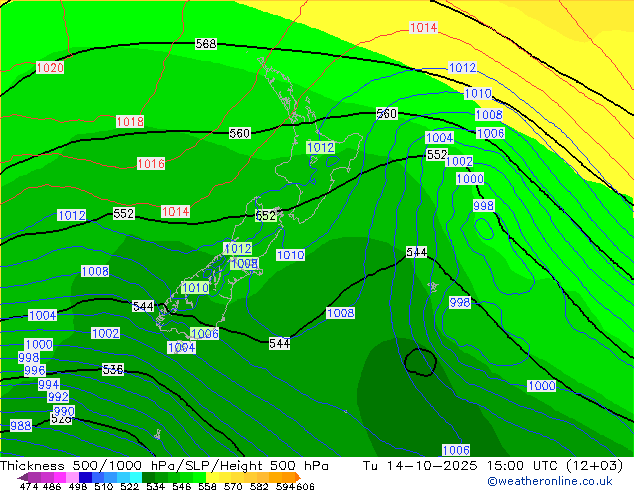Screen dimensions: 634x490
Task: Click the legend value 486
Action: 51,486
